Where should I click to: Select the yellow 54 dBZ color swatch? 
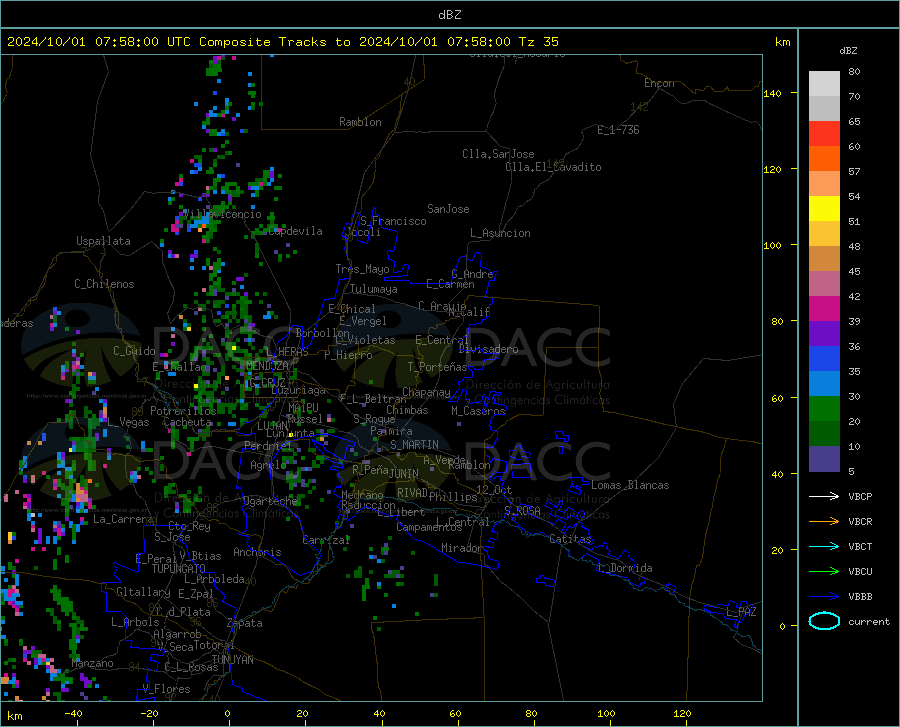point(824,209)
